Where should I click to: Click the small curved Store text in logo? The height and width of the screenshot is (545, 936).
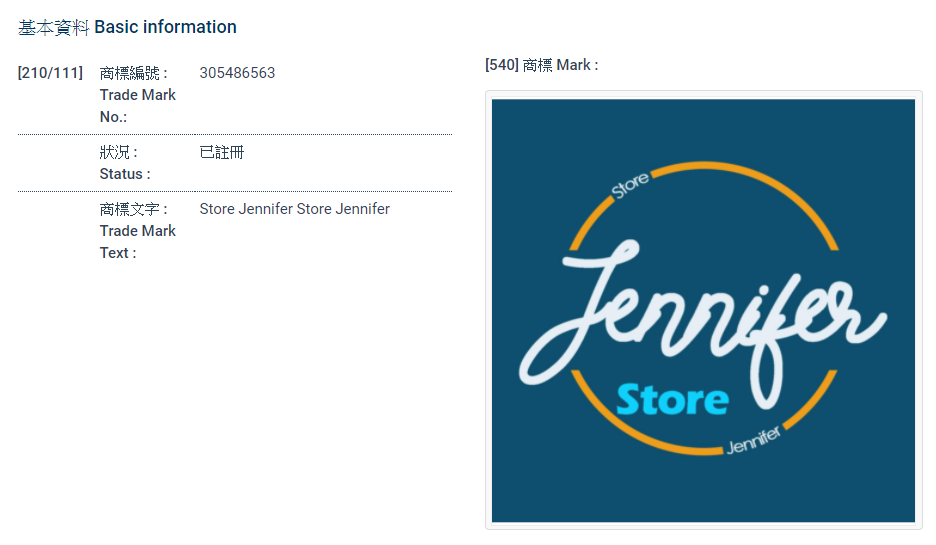pos(630,185)
